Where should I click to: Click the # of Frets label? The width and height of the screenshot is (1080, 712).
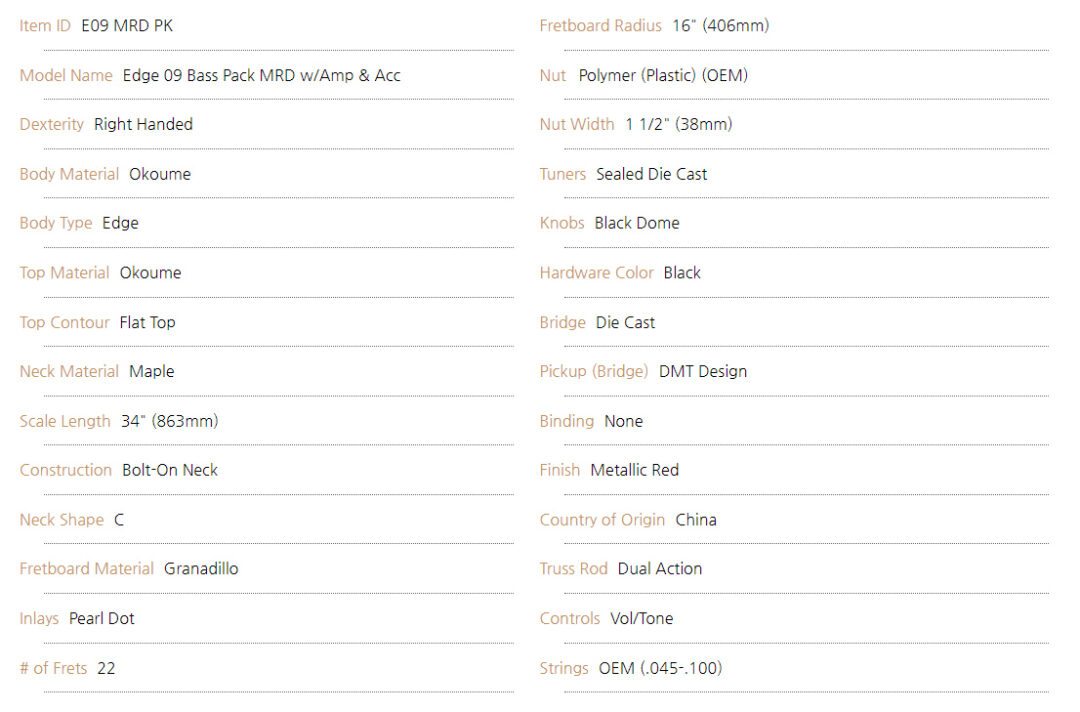(x=53, y=668)
